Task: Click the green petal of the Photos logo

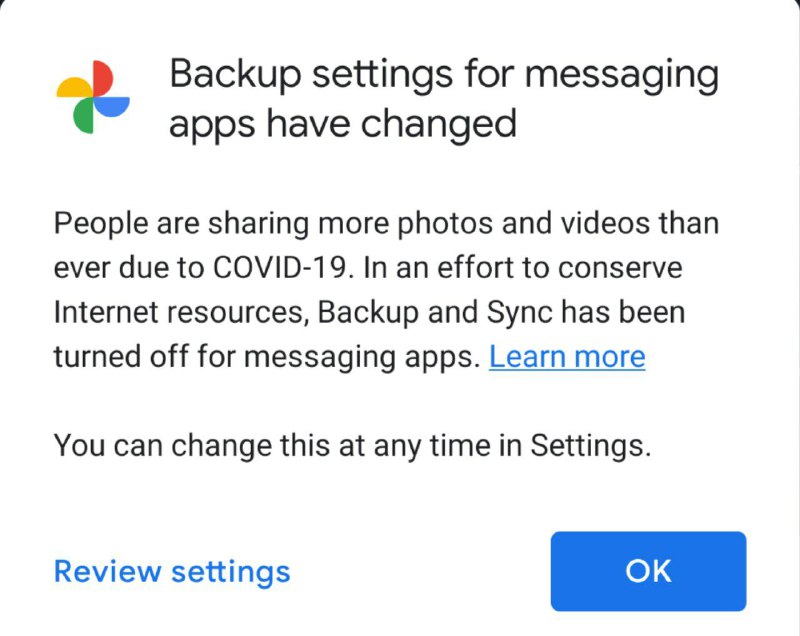Action: click(x=83, y=115)
